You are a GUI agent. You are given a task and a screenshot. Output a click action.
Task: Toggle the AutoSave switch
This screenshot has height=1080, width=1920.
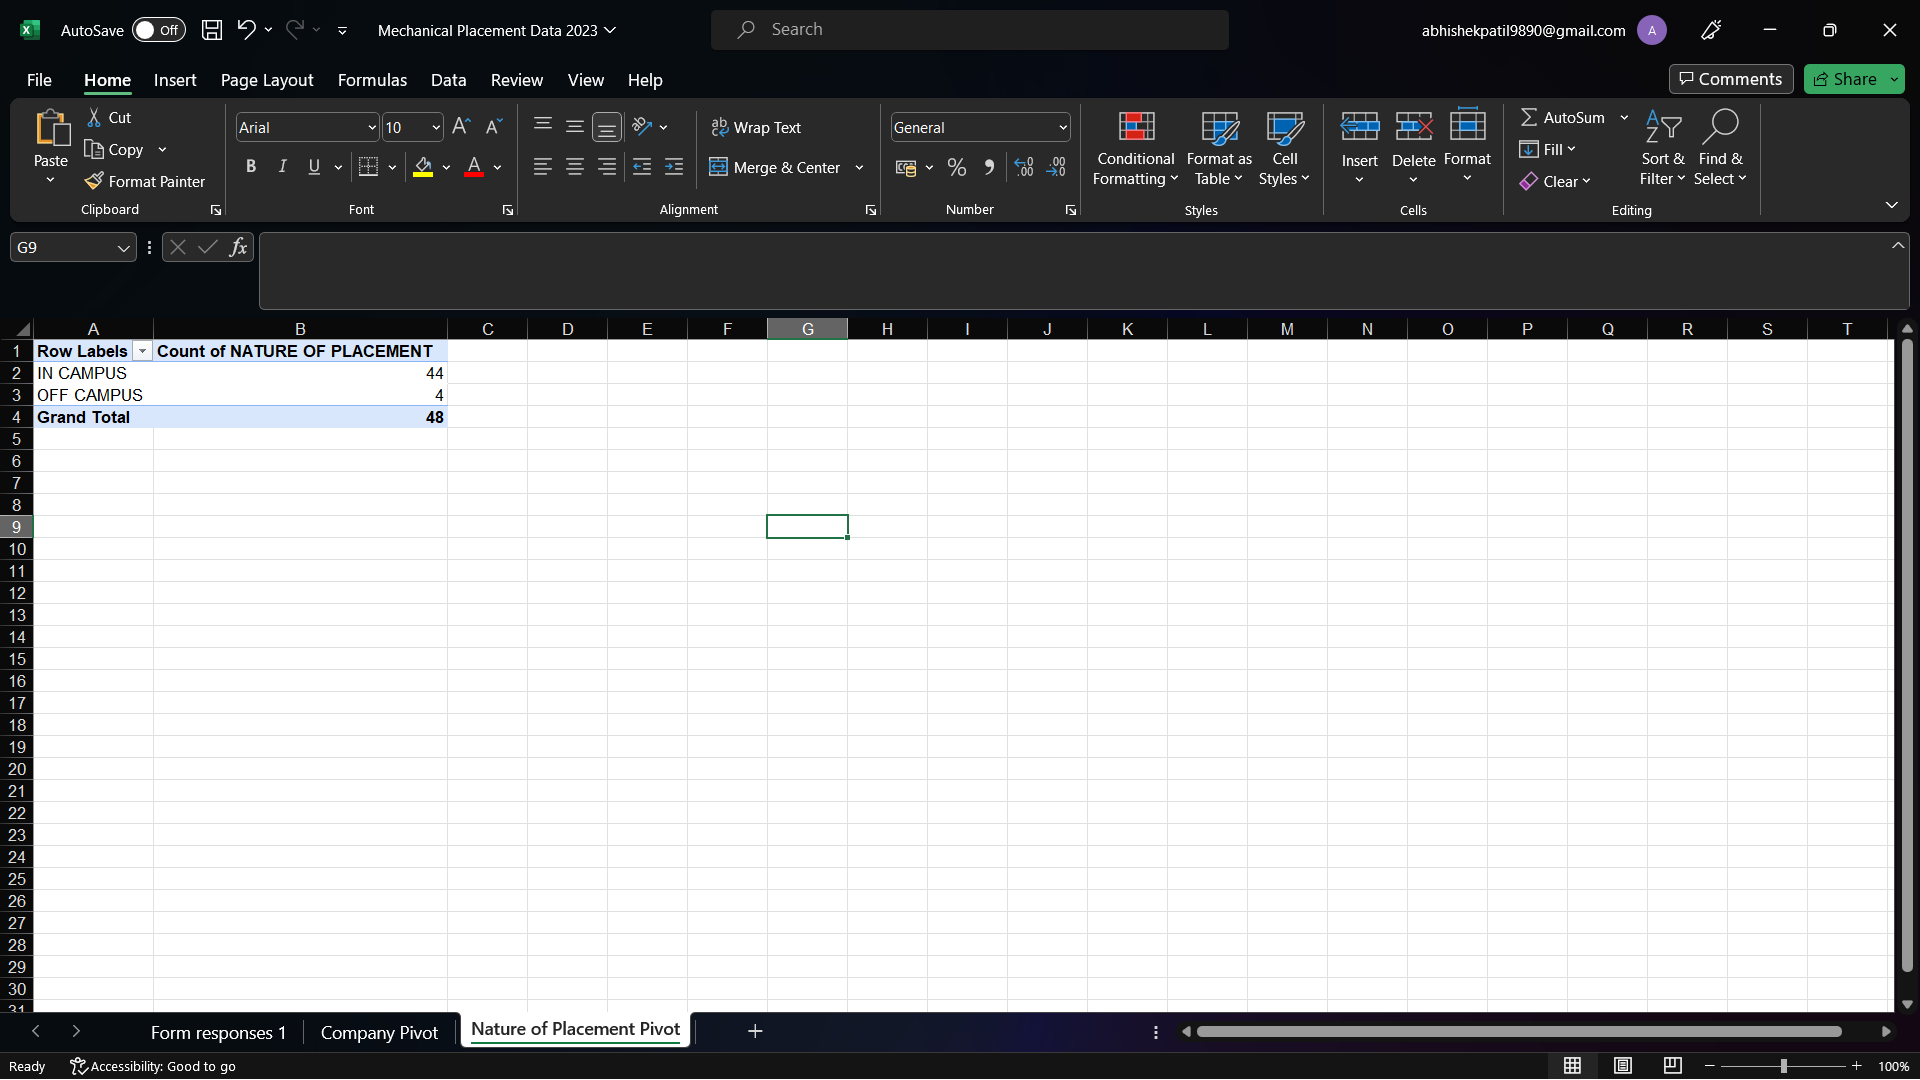tap(158, 30)
